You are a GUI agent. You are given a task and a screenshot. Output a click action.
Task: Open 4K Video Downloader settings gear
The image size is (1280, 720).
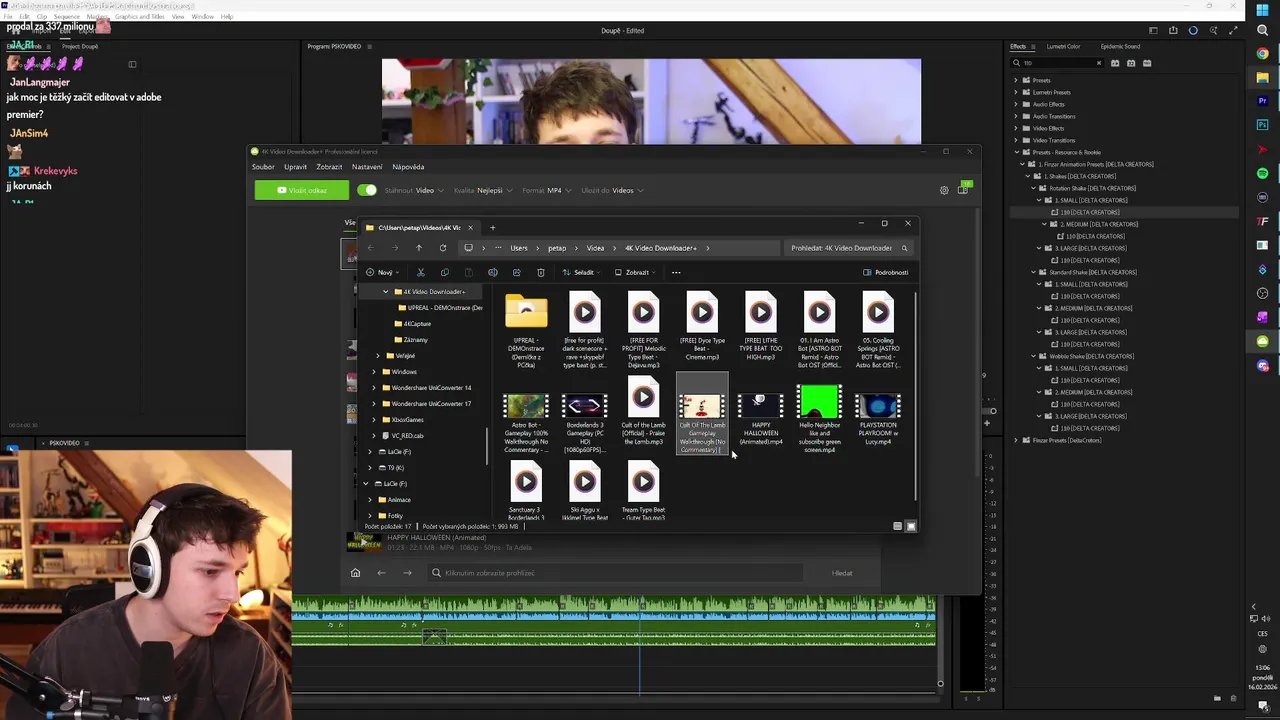(944, 190)
